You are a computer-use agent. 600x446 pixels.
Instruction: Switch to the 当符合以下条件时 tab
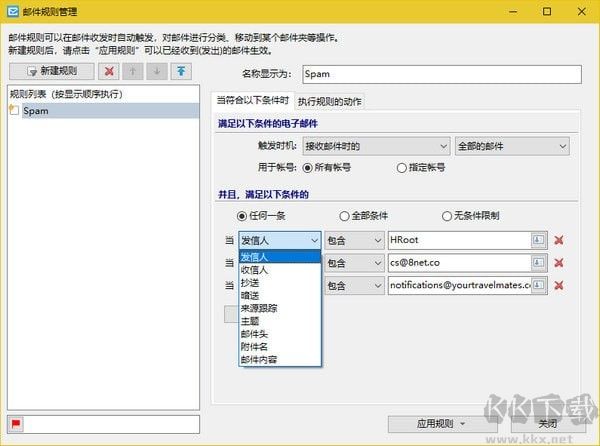pyautogui.click(x=253, y=101)
